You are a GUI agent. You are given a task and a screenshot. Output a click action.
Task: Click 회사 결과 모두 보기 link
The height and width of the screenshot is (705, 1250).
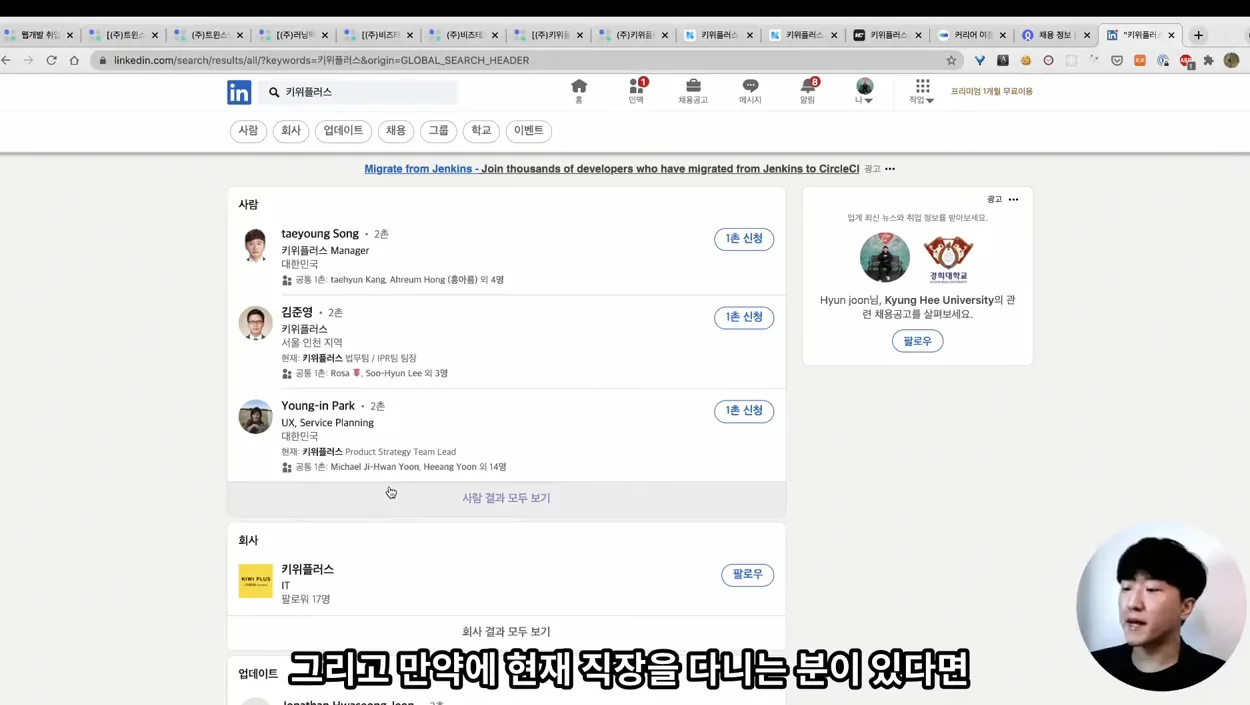coord(506,632)
